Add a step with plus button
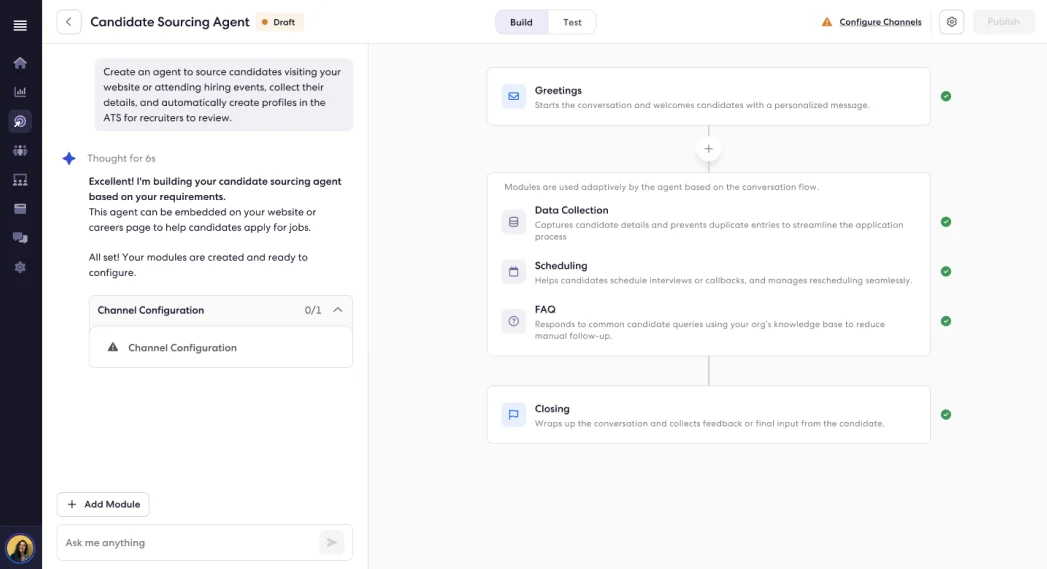Viewport: 1047px width, 569px height. (x=708, y=149)
